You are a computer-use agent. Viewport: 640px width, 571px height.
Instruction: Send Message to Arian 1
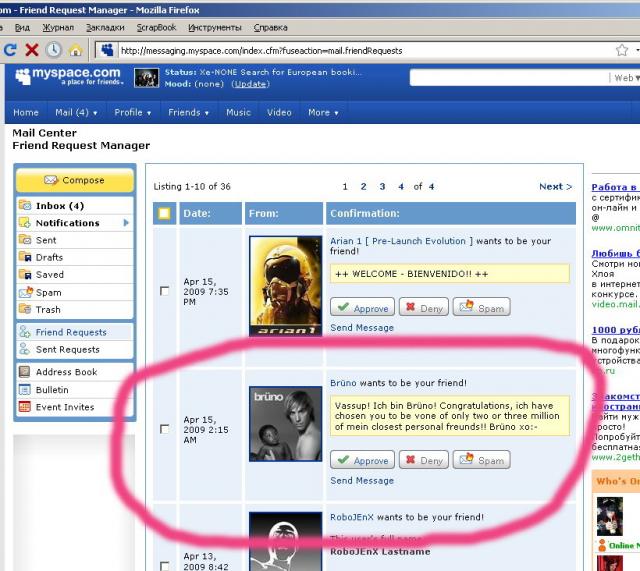click(x=362, y=328)
